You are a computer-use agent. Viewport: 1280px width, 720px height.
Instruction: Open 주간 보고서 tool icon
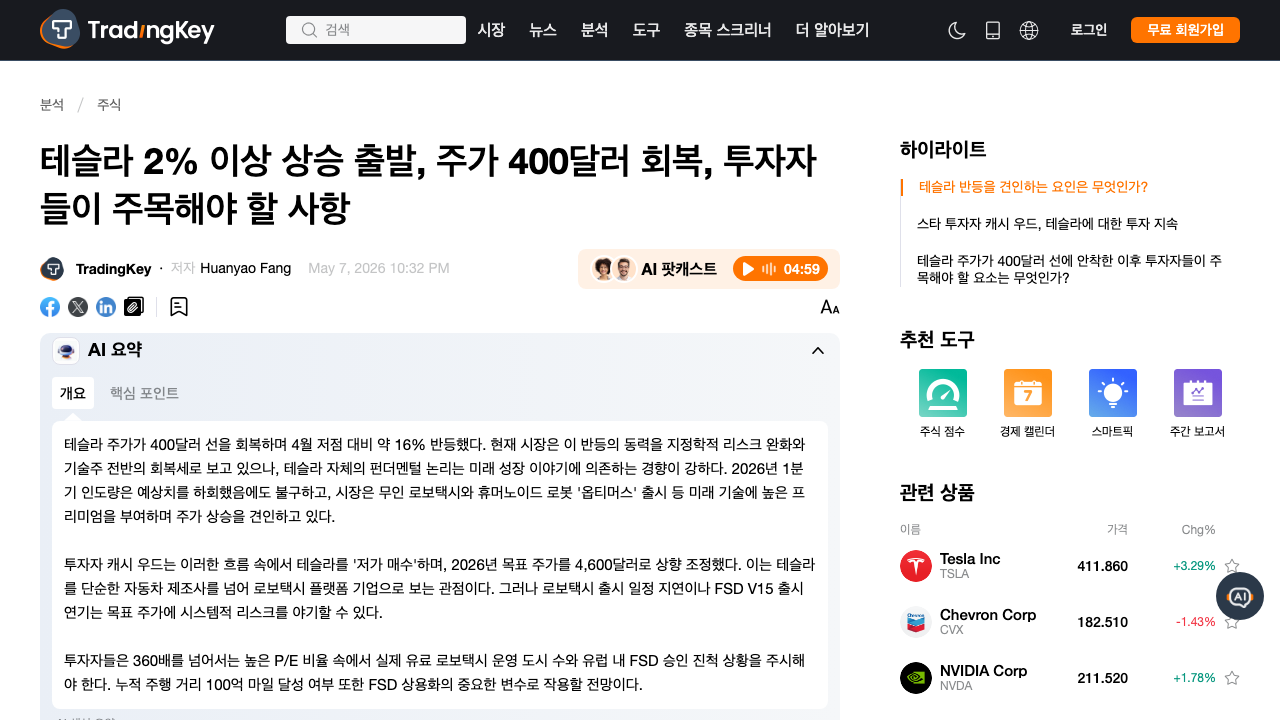[1198, 393]
